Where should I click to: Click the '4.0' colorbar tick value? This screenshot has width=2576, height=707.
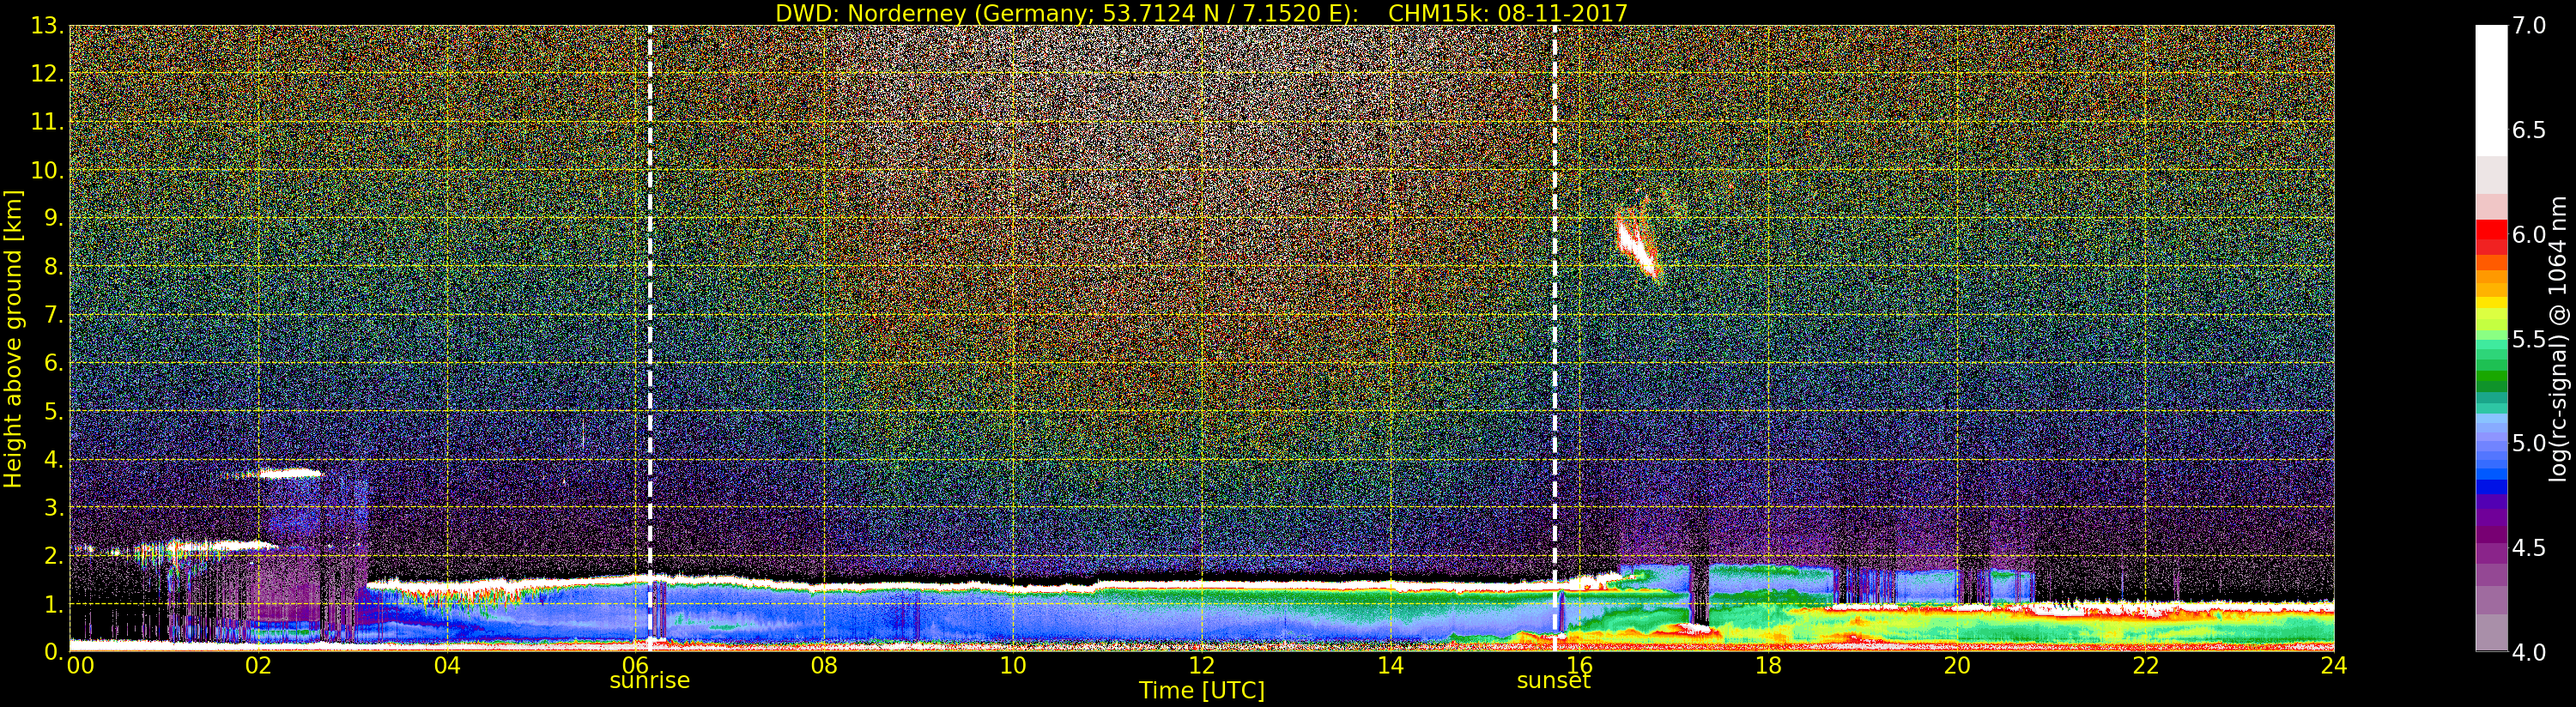2529,652
